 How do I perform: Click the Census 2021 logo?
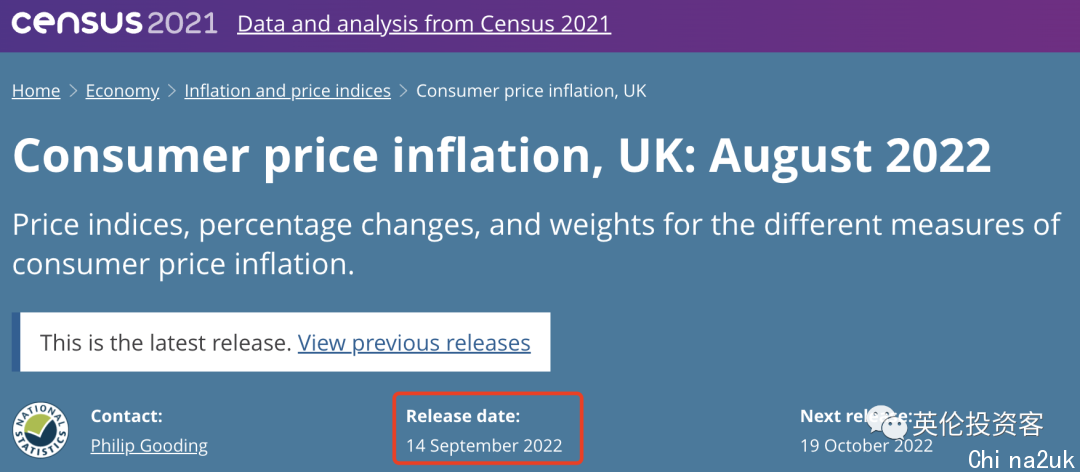pyautogui.click(x=114, y=23)
